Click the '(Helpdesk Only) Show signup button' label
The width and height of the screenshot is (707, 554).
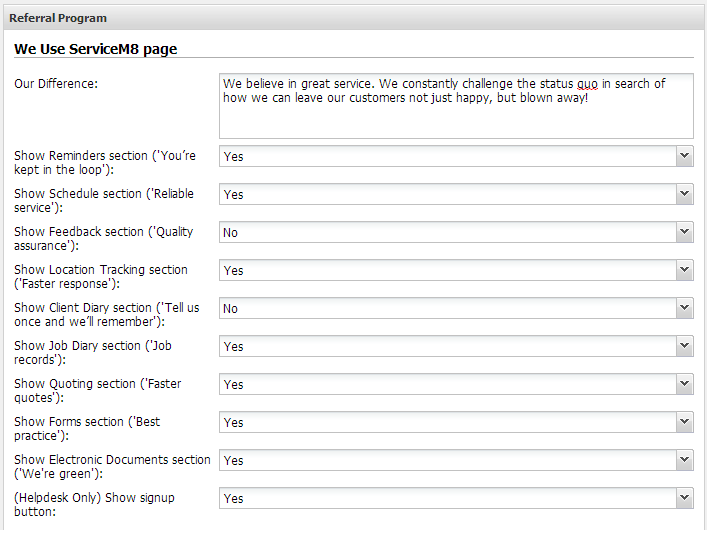click(x=94, y=504)
